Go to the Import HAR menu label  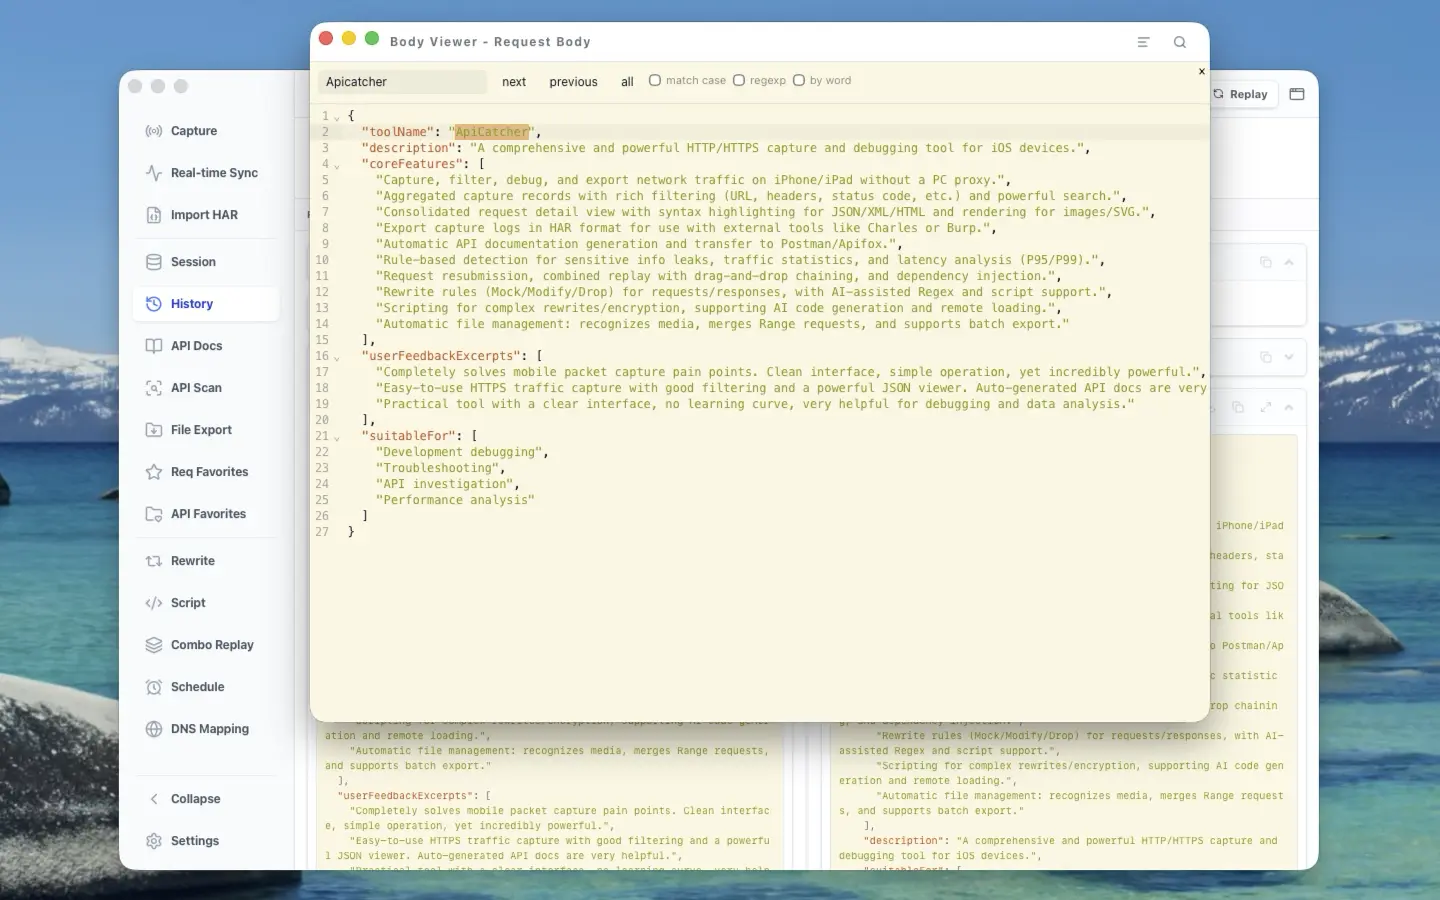click(x=204, y=215)
